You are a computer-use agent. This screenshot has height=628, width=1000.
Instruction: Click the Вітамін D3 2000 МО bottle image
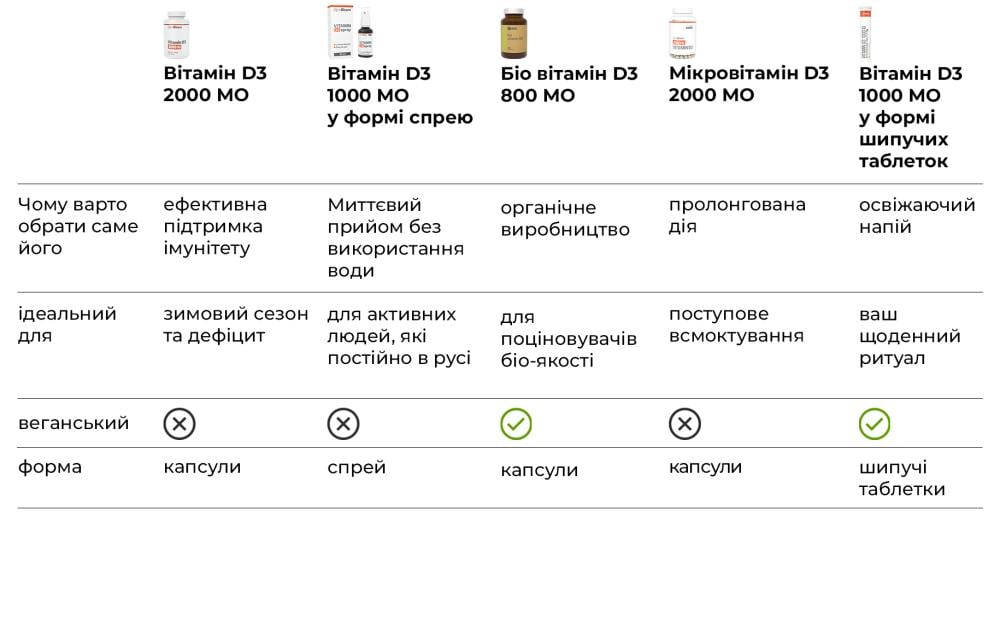tap(176, 33)
